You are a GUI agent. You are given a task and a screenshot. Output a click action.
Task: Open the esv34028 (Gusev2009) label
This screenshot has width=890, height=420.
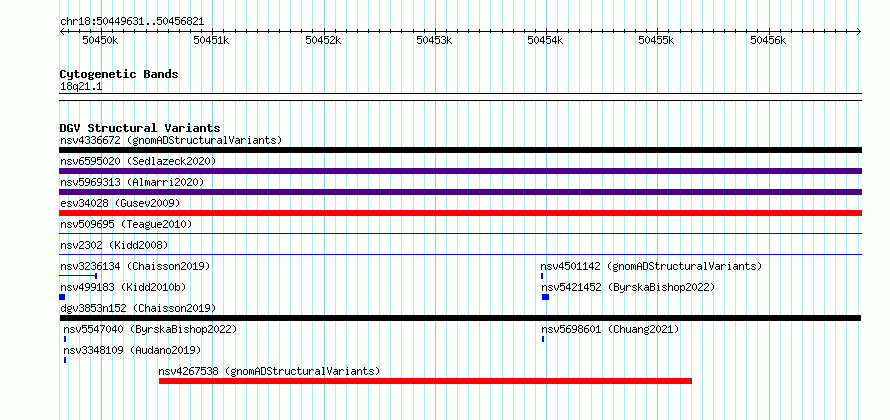tap(120, 203)
